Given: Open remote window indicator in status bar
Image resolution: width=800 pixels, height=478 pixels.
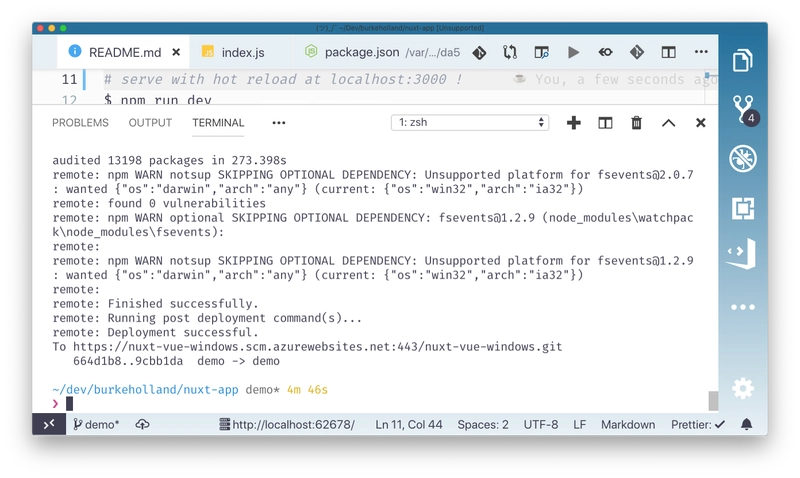Looking at the screenshot, I should pyautogui.click(x=49, y=424).
